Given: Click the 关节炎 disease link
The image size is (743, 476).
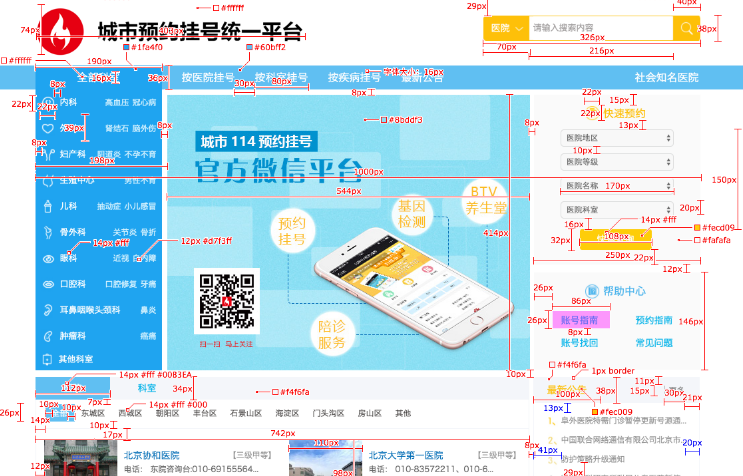Looking at the screenshot, I should pos(125,232).
